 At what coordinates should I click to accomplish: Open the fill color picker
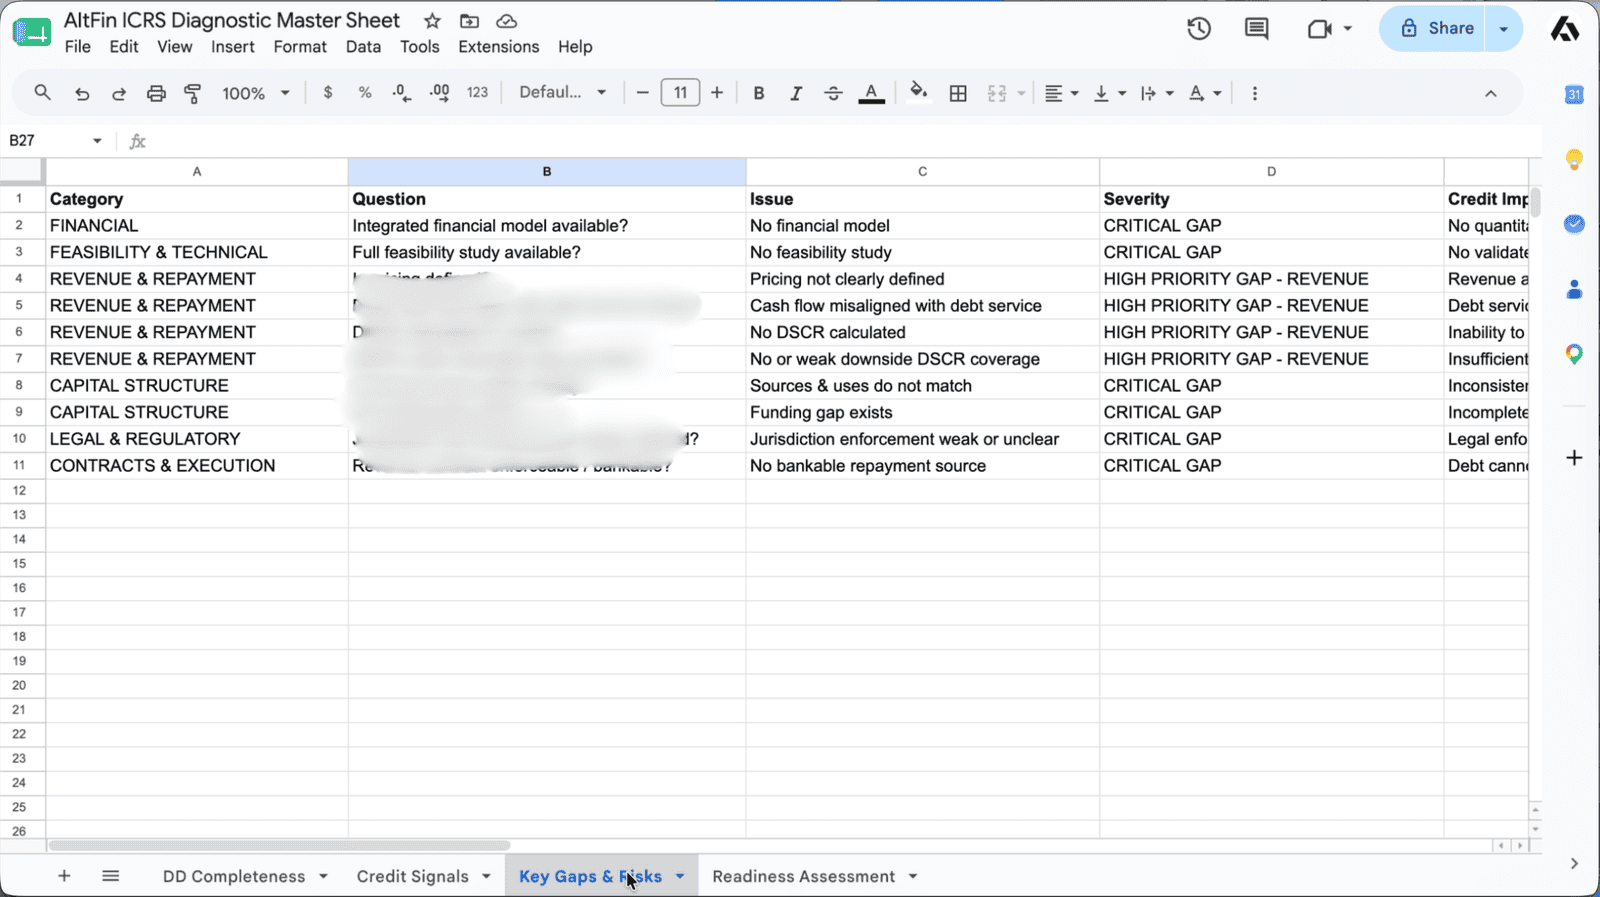(x=918, y=93)
